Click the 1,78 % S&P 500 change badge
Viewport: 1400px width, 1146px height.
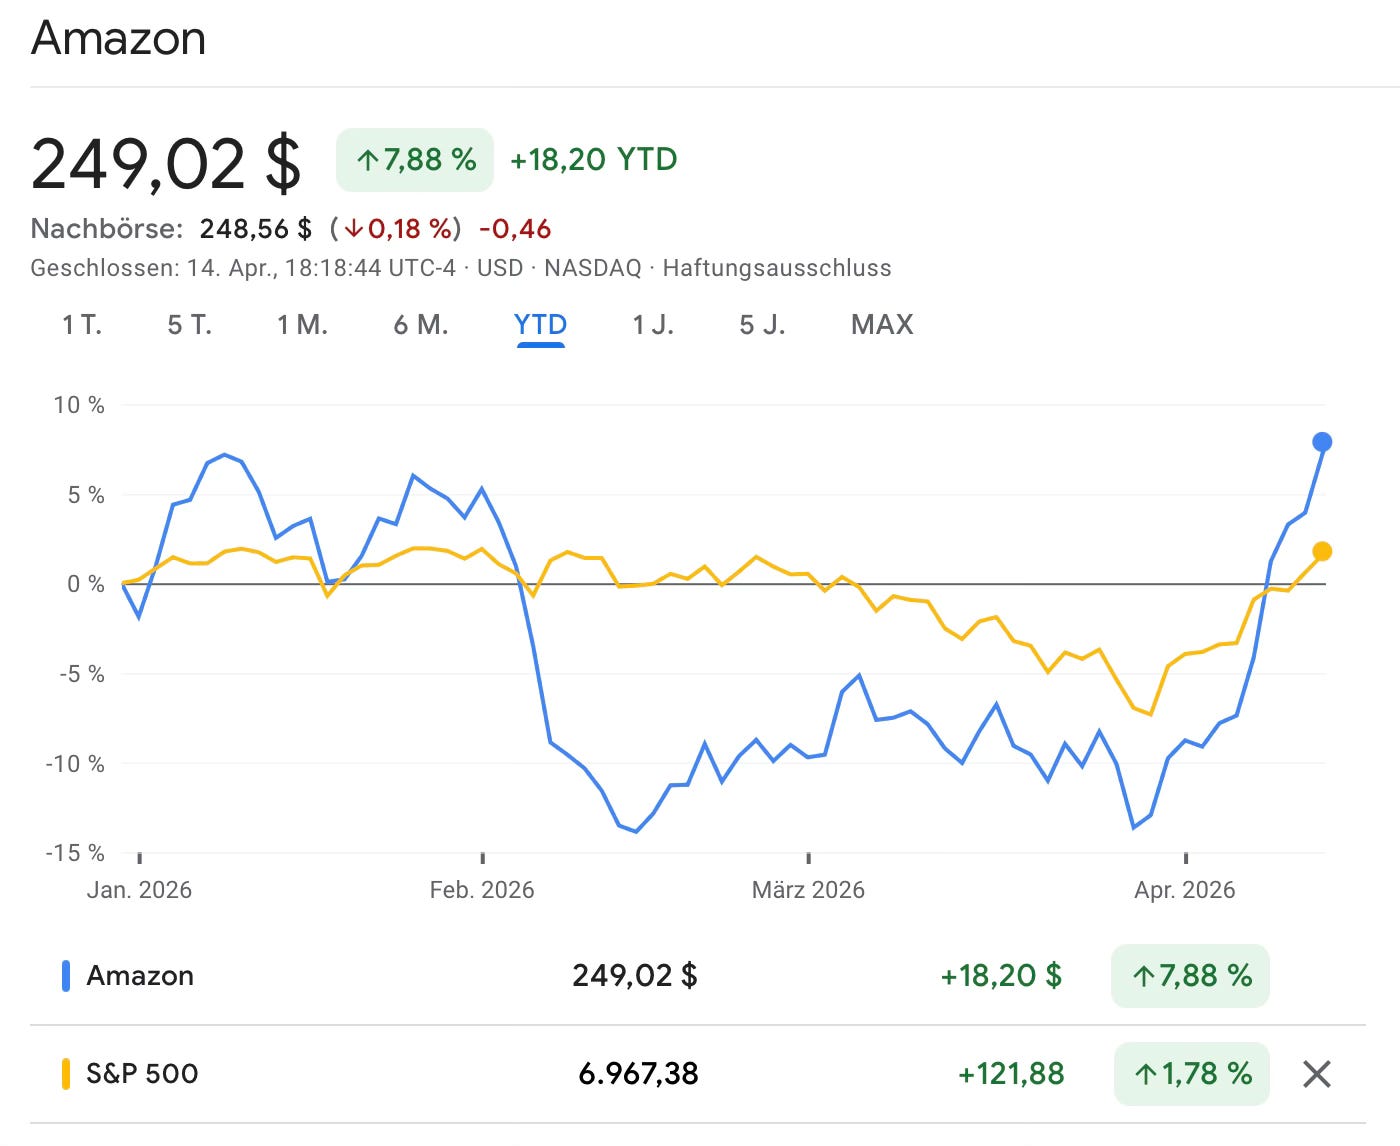point(1191,1074)
